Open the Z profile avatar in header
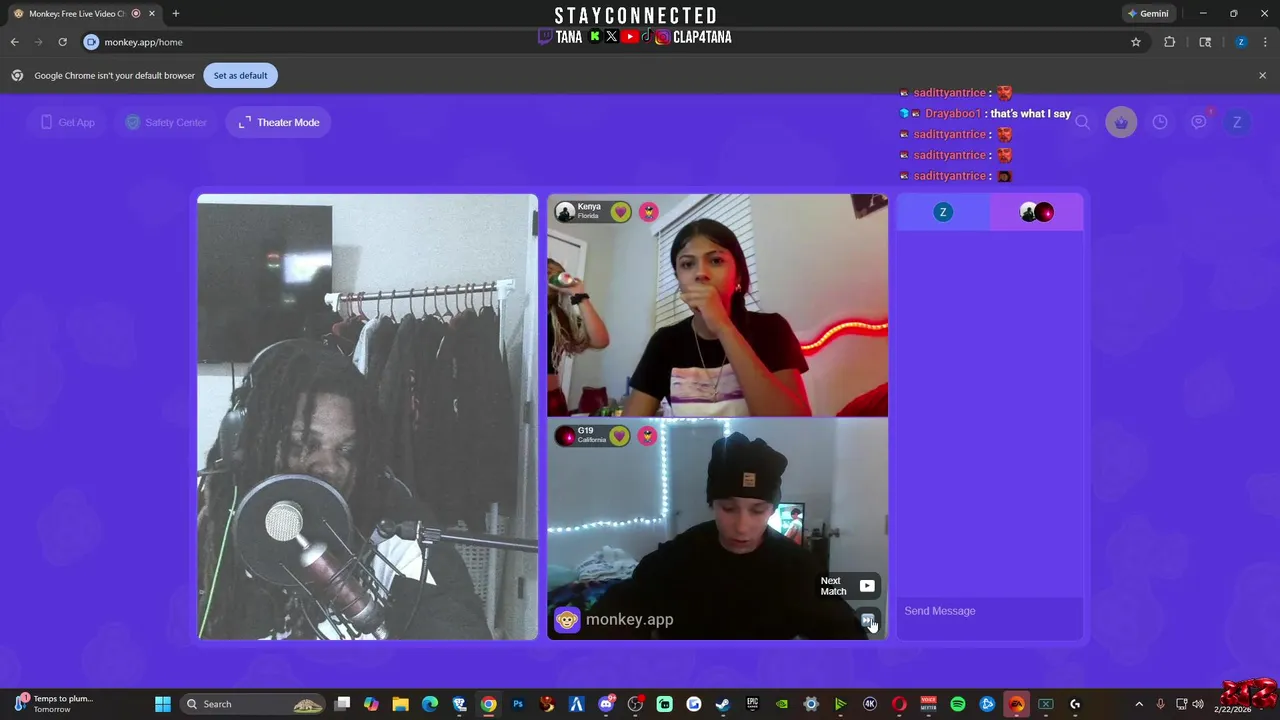 1237,122
